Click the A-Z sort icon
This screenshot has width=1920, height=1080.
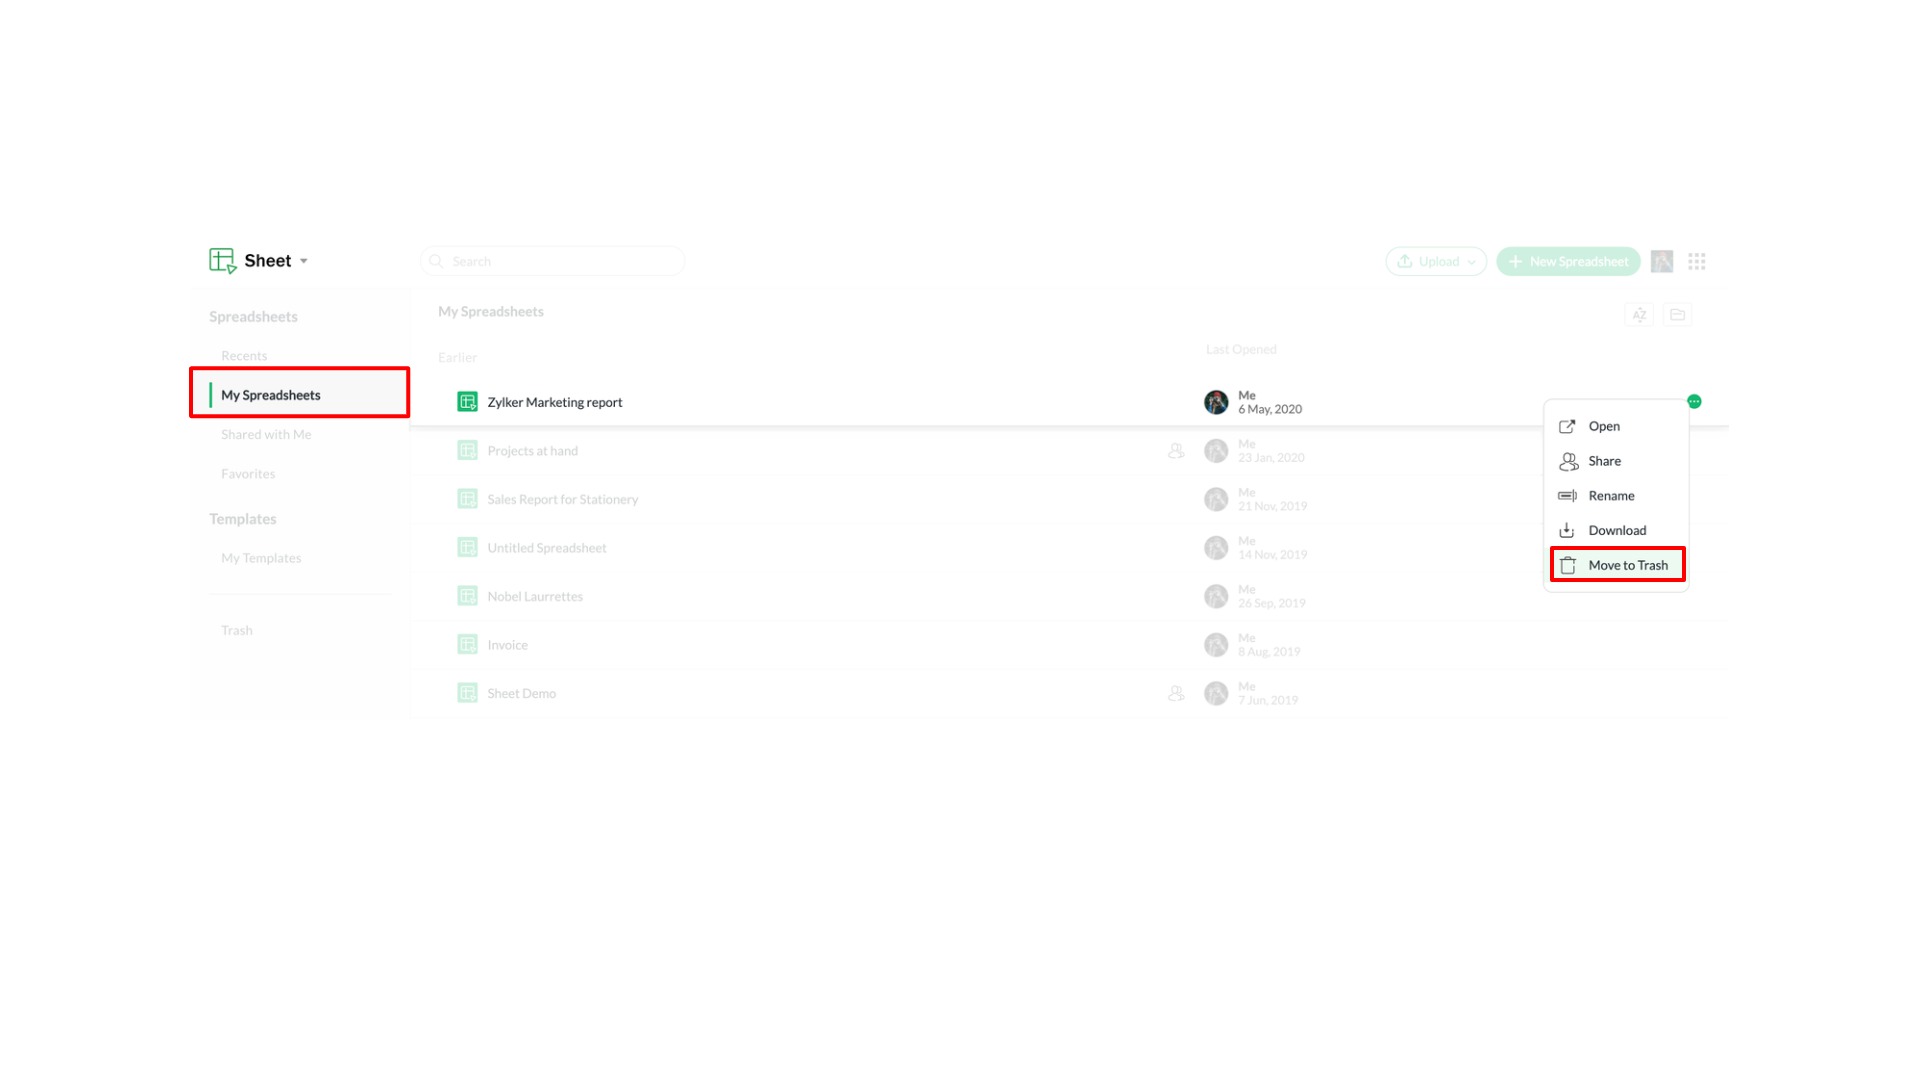1639,315
